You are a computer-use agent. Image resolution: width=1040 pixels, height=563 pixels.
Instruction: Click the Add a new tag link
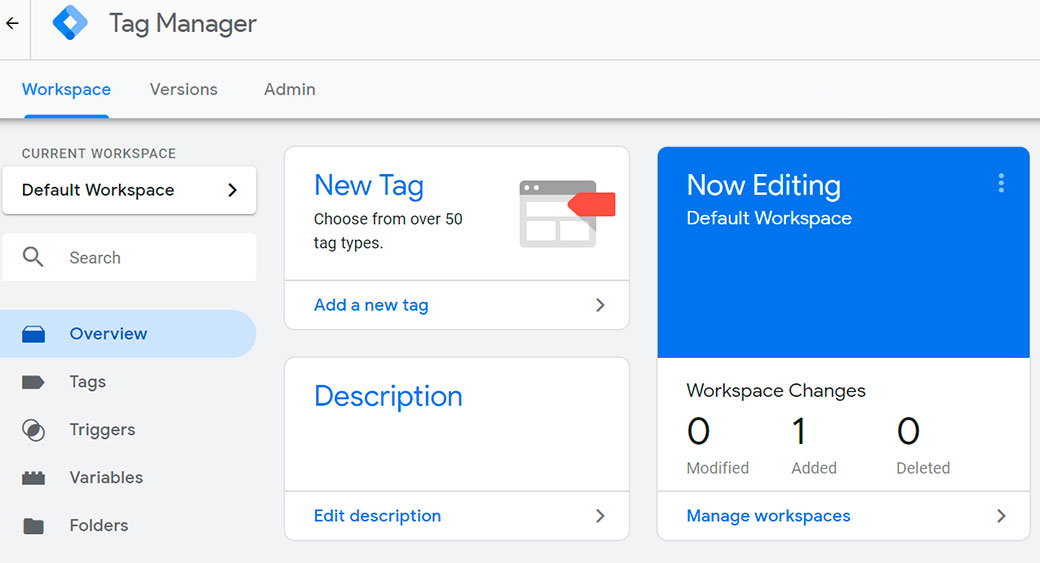click(371, 305)
